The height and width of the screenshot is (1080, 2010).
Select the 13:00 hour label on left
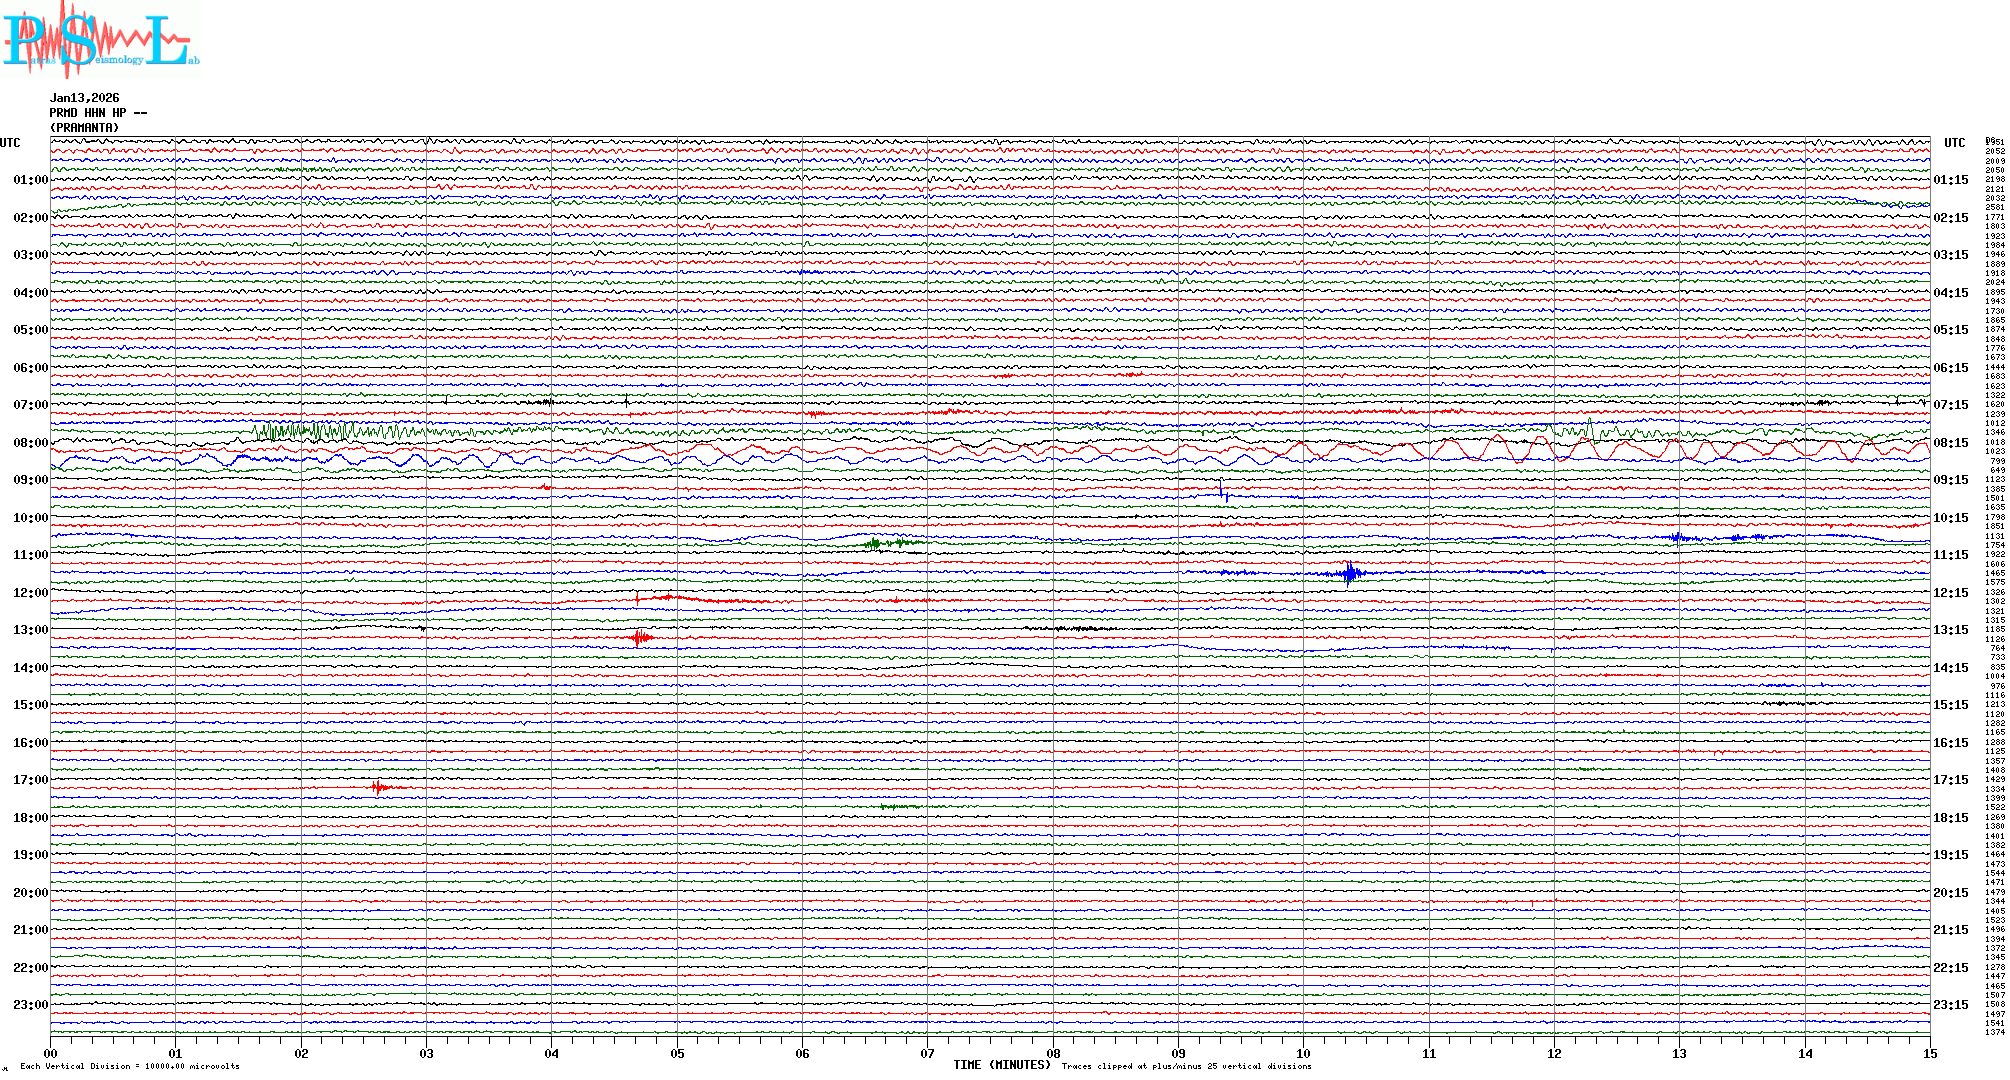pyautogui.click(x=30, y=630)
